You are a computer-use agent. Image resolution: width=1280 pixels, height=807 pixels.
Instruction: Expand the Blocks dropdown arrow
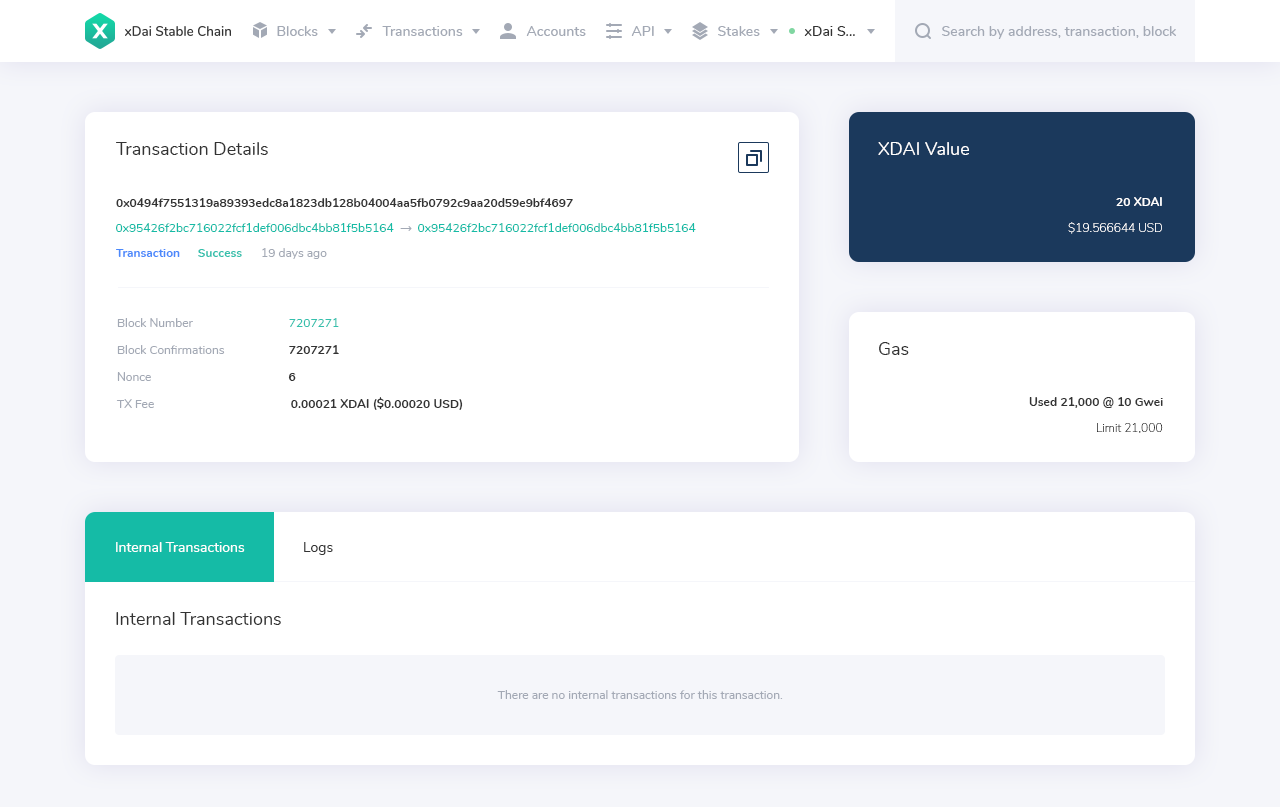(332, 31)
